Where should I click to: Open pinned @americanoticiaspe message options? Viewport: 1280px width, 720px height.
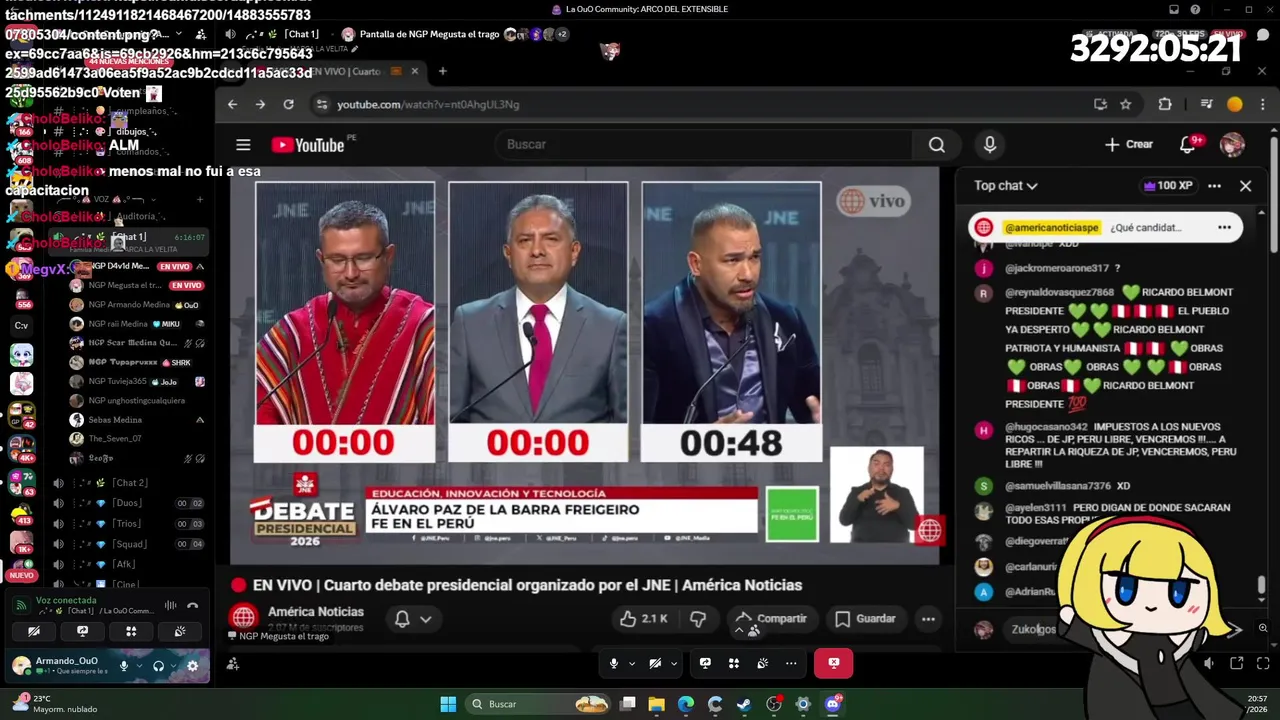pyautogui.click(x=1224, y=228)
